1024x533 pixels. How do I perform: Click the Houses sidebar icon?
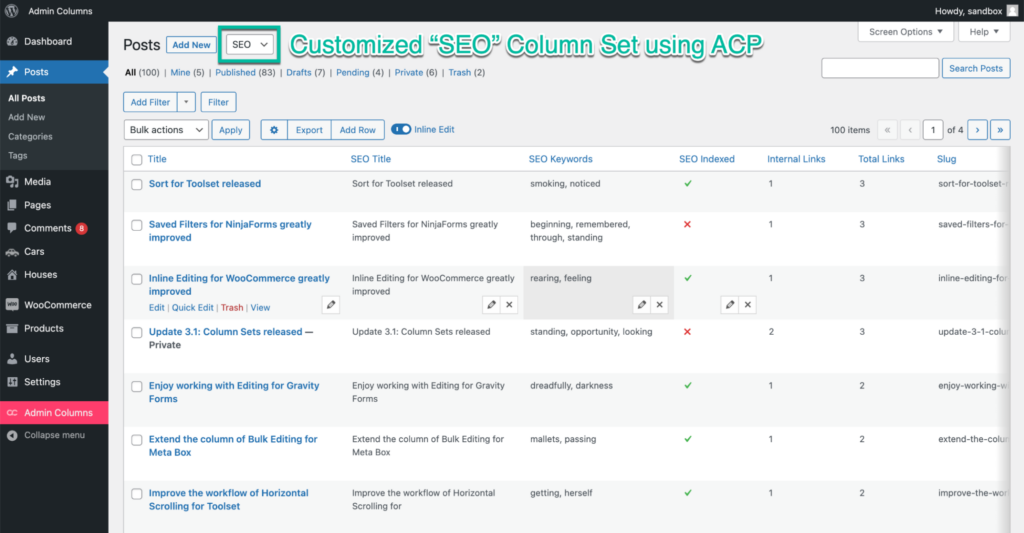12,275
